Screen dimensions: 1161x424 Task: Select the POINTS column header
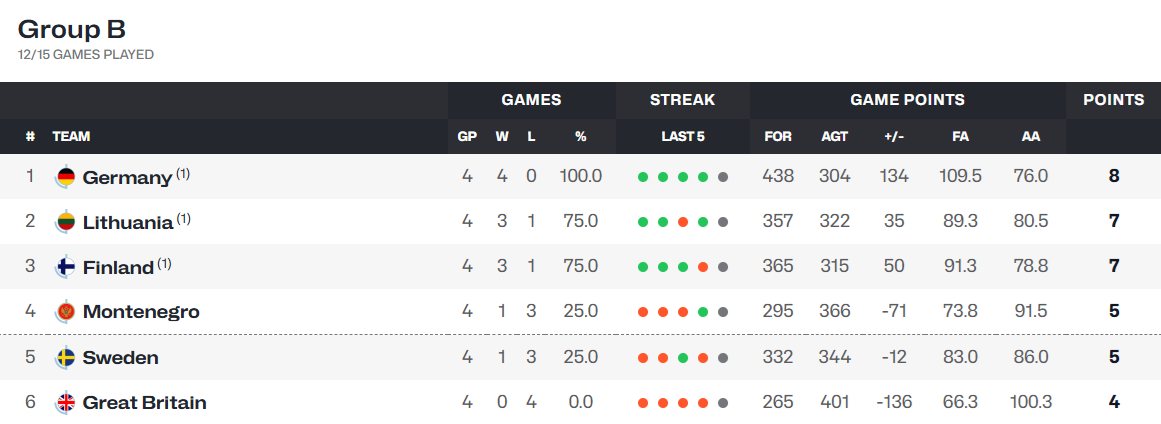point(1114,100)
